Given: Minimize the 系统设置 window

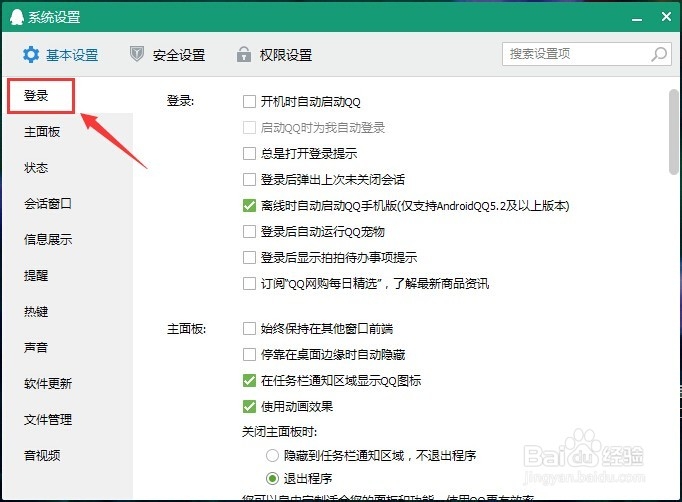Looking at the screenshot, I should click(x=637, y=19).
